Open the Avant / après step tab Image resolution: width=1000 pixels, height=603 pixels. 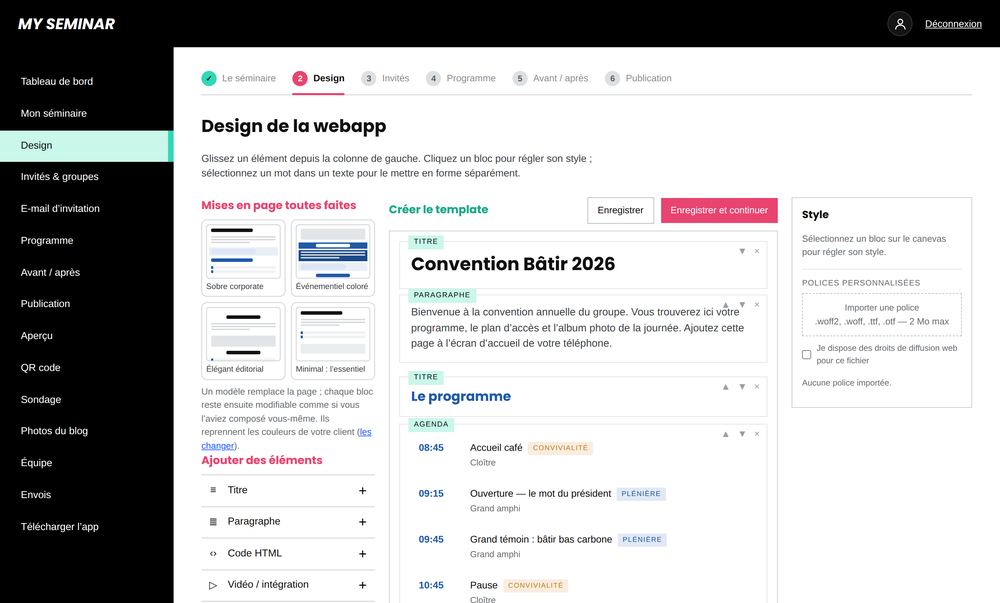[550, 78]
